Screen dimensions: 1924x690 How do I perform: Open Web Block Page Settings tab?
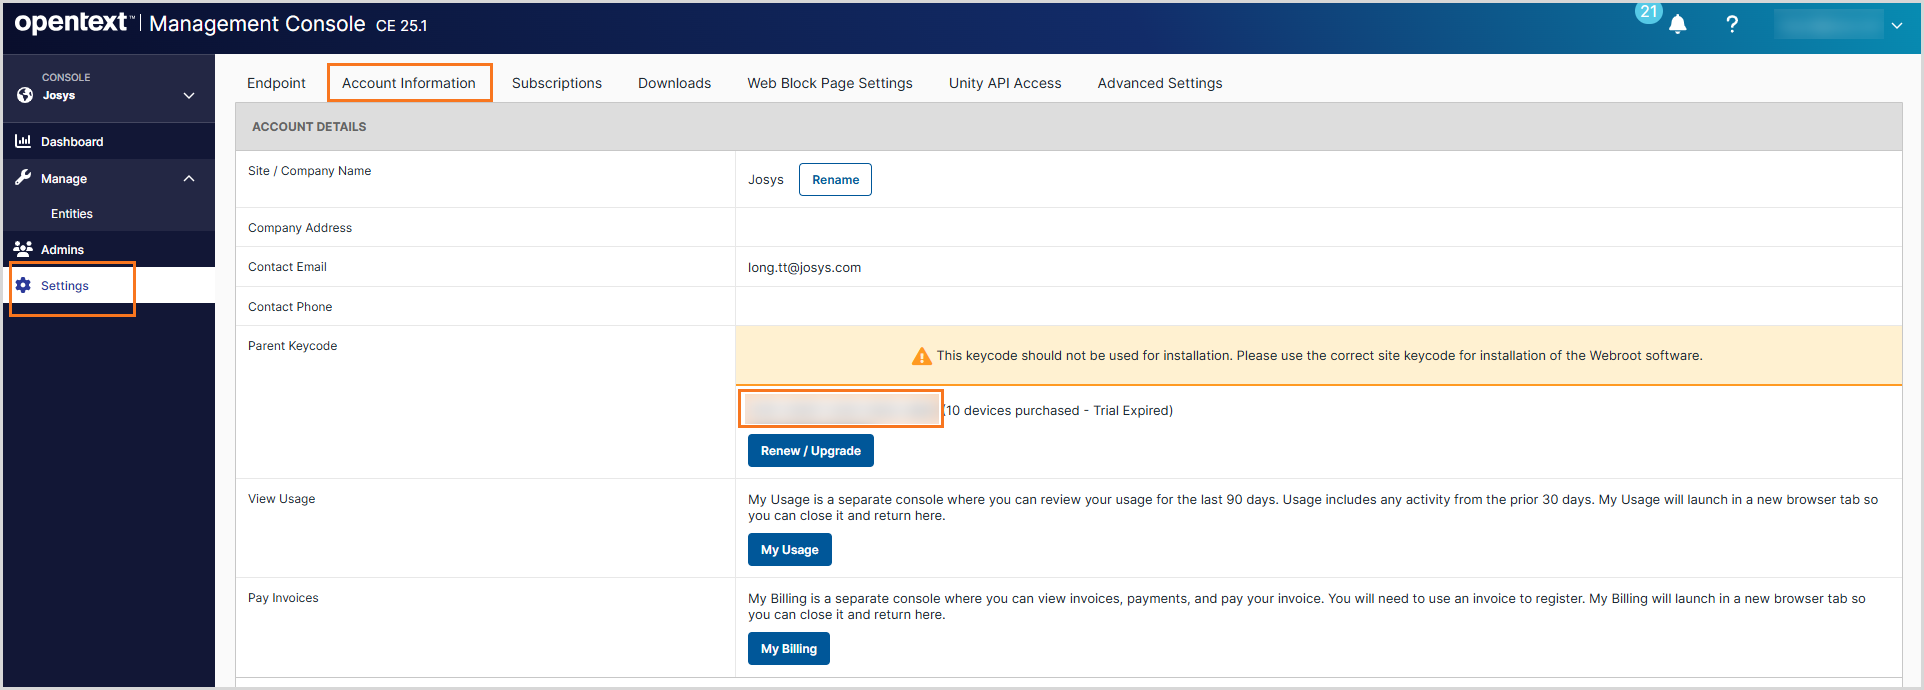[x=830, y=83]
